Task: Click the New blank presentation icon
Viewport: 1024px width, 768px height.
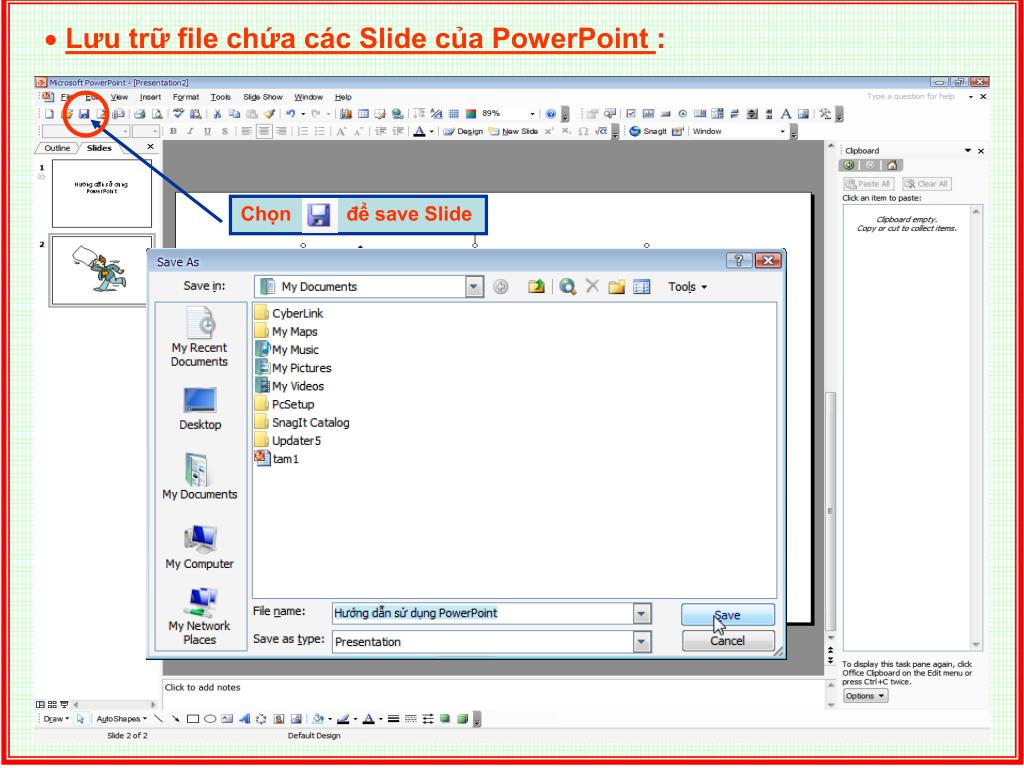Action: [x=50, y=114]
